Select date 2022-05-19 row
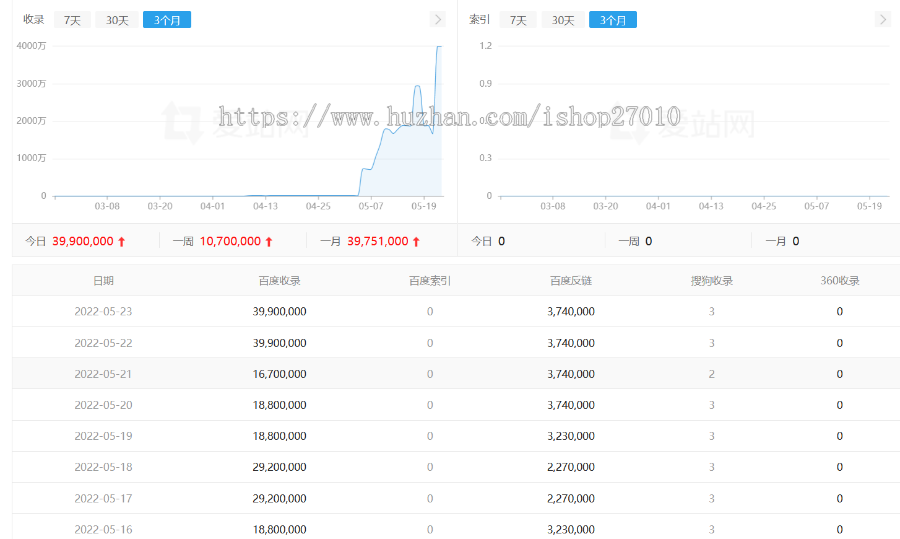 point(456,436)
